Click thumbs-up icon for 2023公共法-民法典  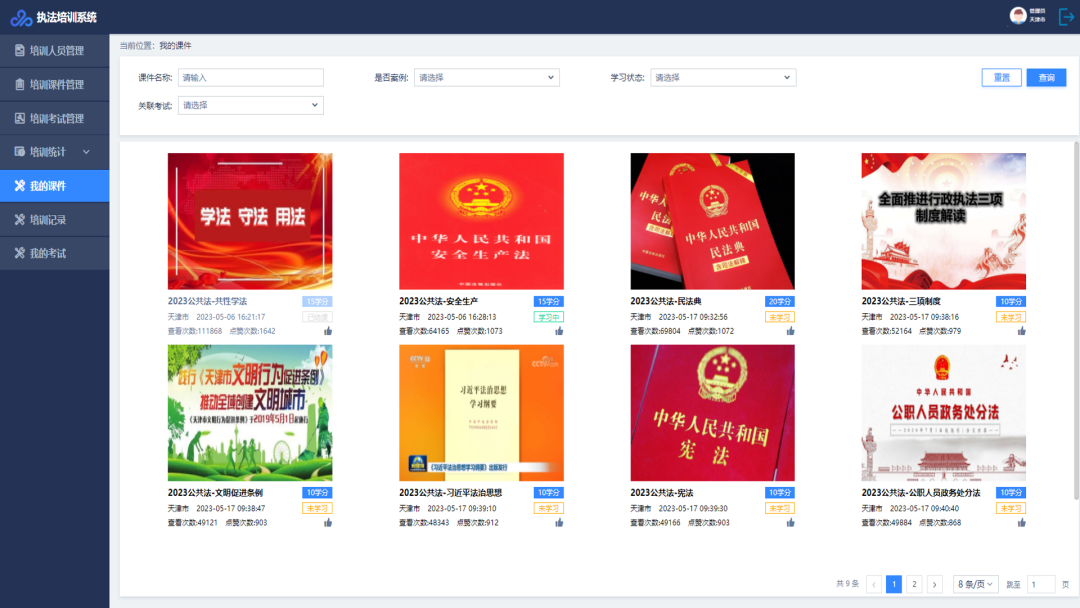coord(791,331)
